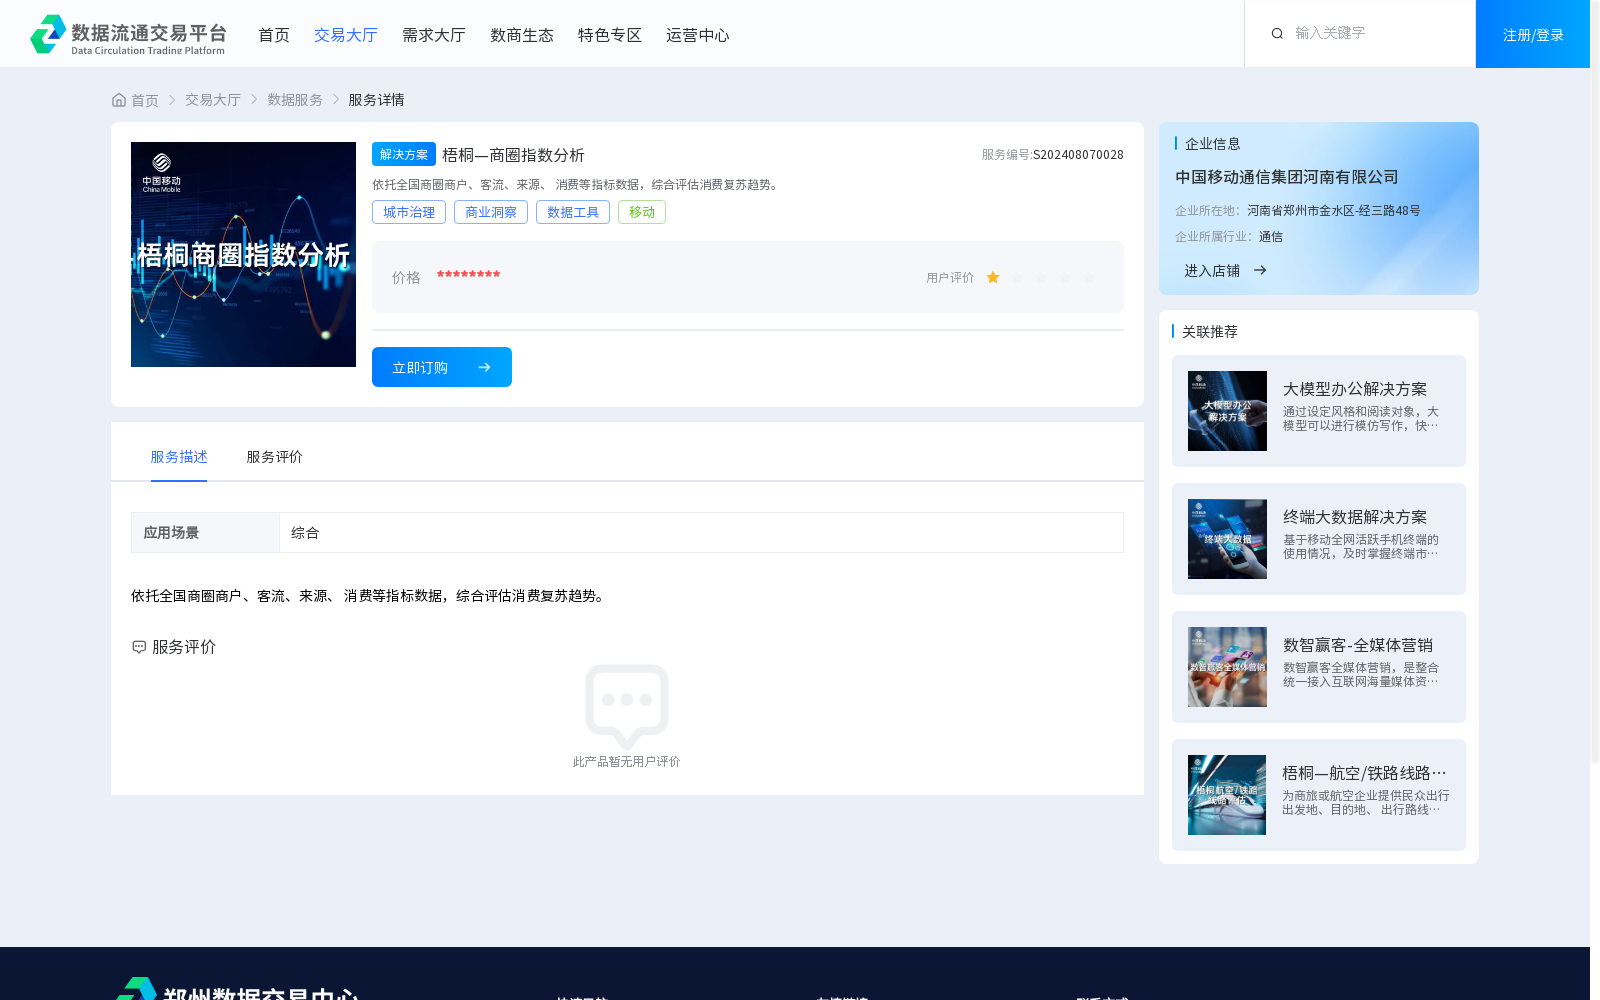
Task: Click the fifth rating star
Action: coord(1089,278)
